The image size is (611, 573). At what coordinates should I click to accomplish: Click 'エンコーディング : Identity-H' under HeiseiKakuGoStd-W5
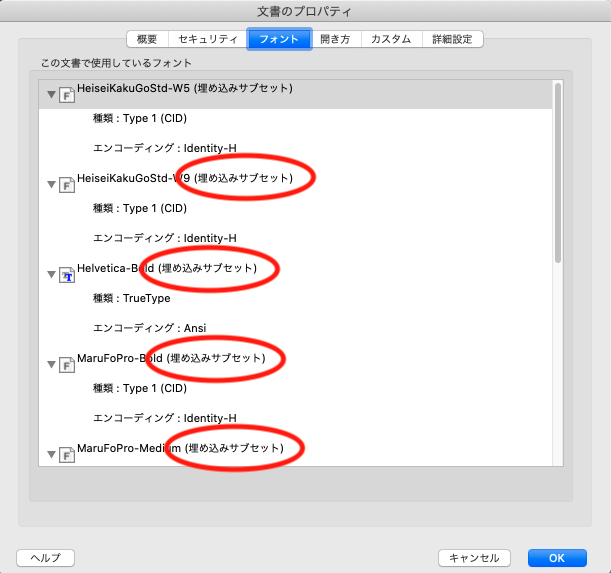(164, 148)
